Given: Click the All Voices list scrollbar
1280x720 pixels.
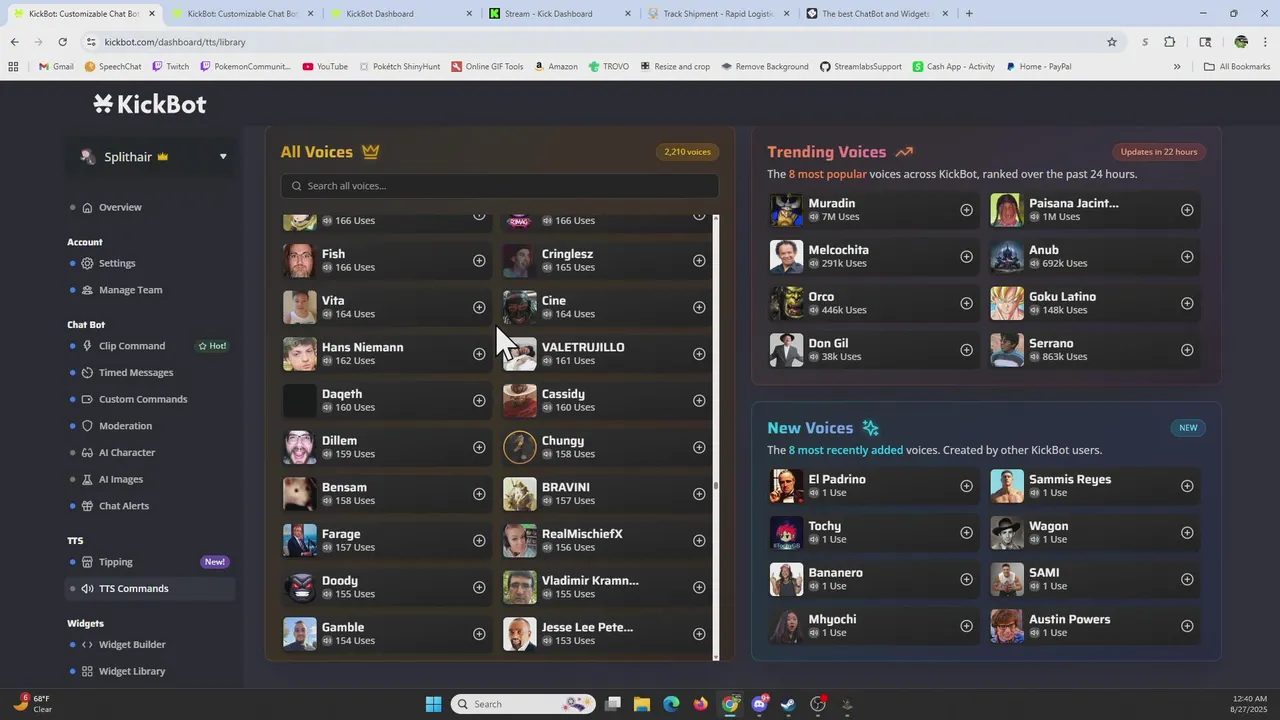Looking at the screenshot, I should pyautogui.click(x=716, y=486).
